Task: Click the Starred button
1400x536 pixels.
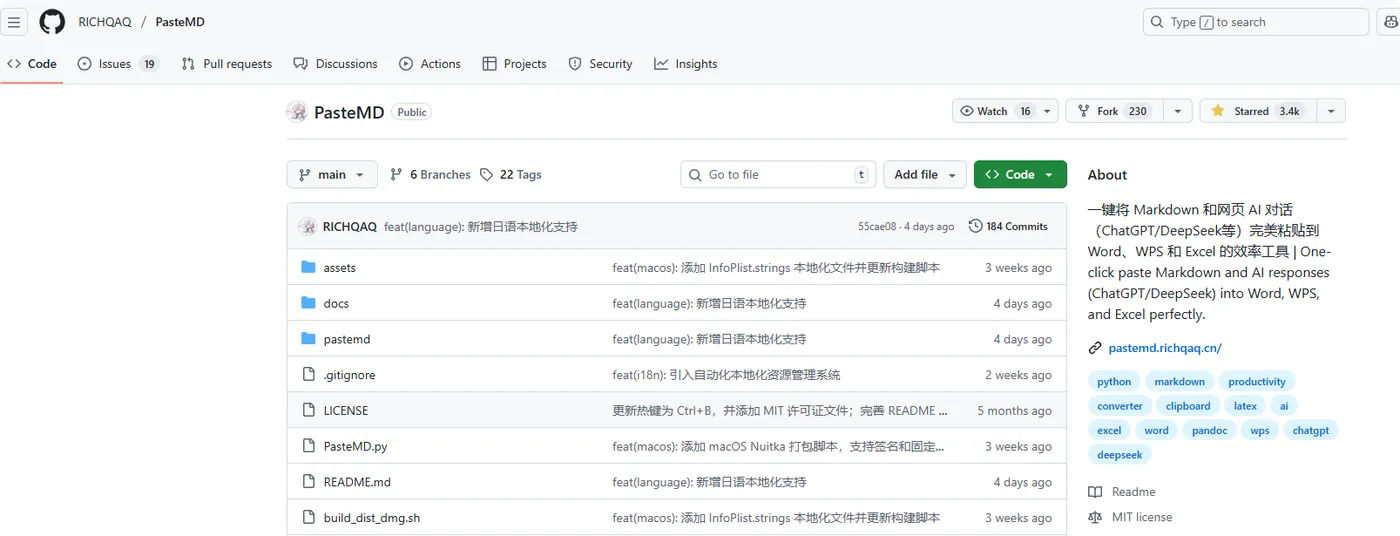Action: click(x=1258, y=111)
